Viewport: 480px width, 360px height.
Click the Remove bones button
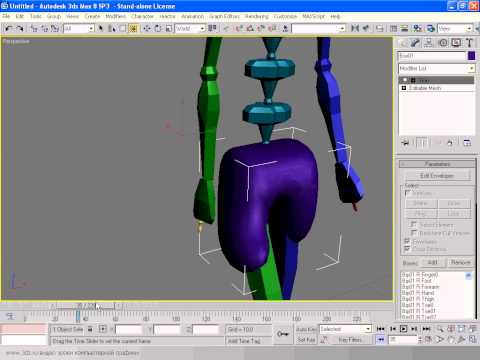460,263
